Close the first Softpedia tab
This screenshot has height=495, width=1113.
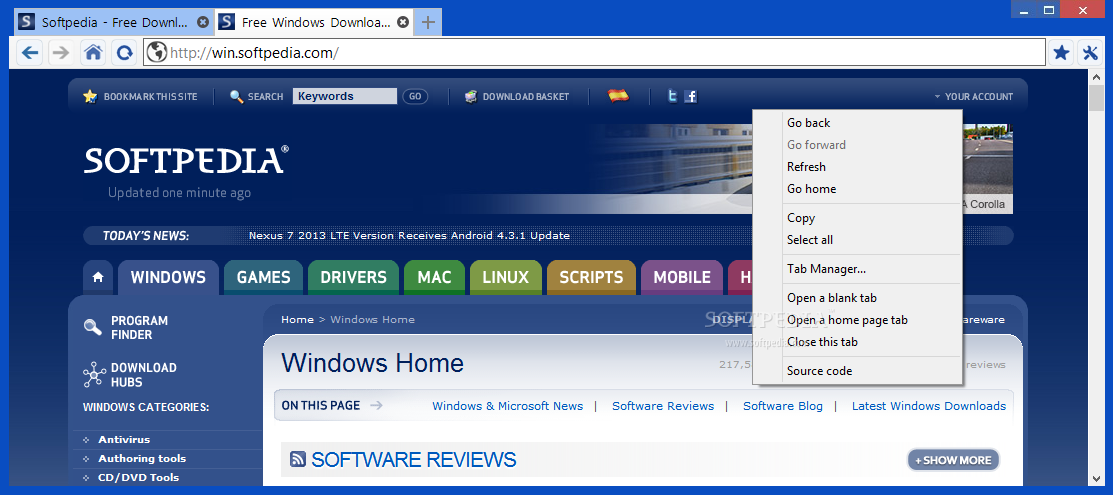[x=202, y=22]
